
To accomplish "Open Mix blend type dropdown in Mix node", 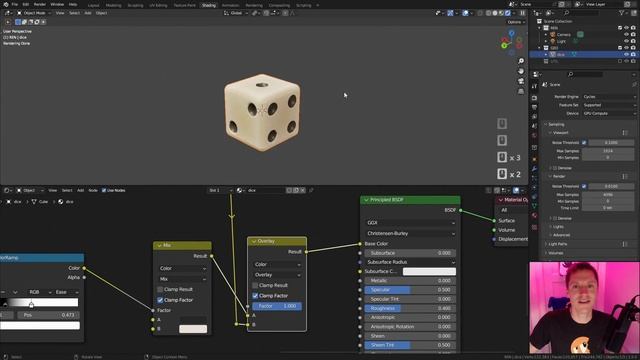I will click(182, 279).
